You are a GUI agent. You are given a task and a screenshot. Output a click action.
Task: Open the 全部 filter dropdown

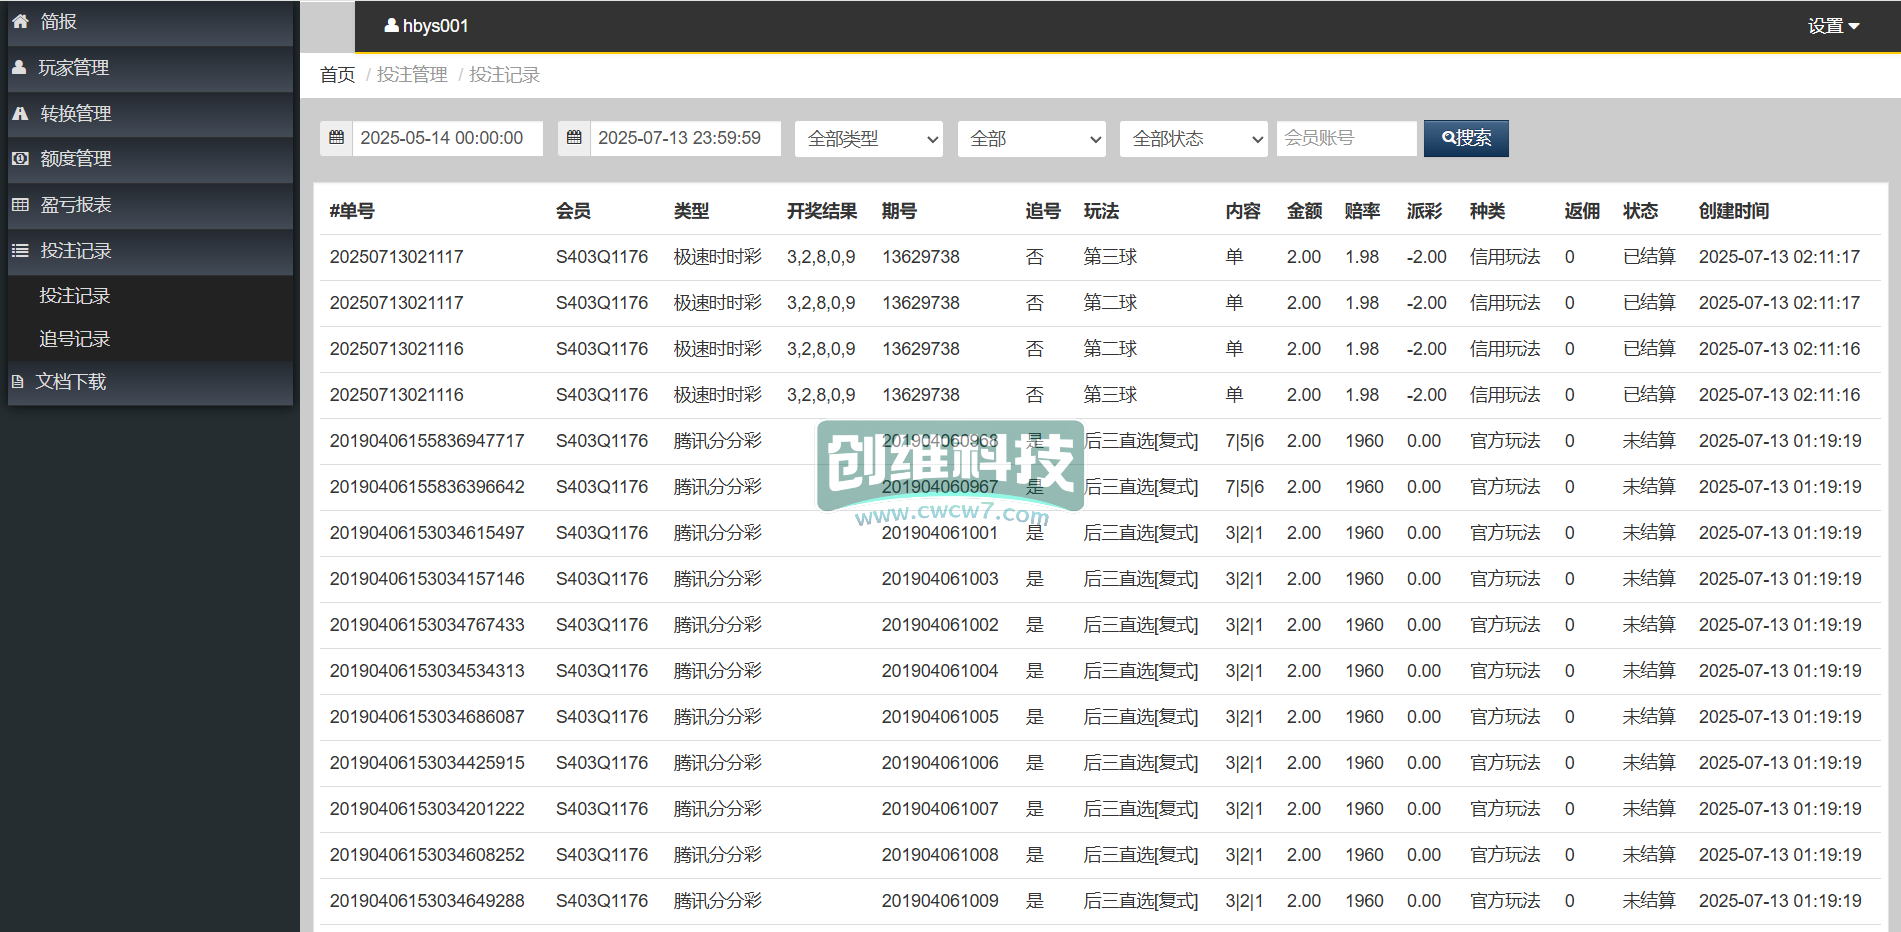tap(1032, 138)
